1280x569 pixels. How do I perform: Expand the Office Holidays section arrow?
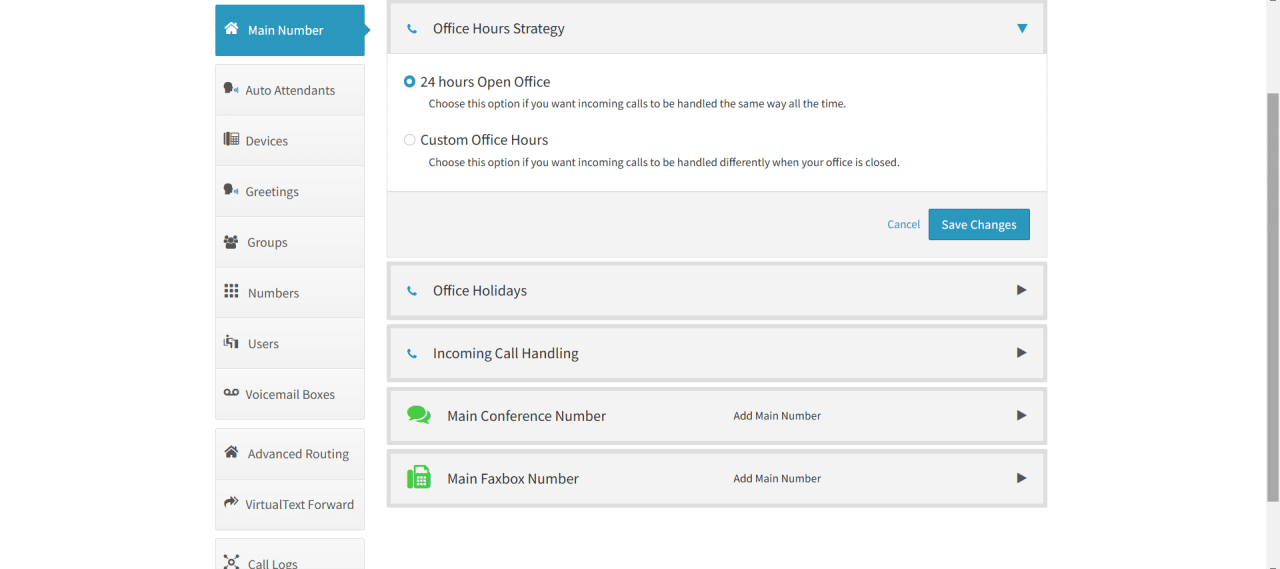click(1022, 290)
